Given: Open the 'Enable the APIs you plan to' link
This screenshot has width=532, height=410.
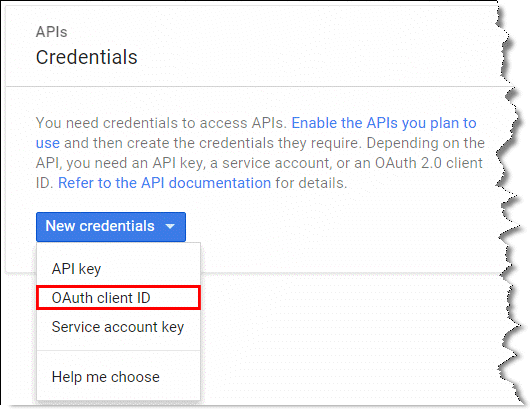Looking at the screenshot, I should coord(384,123).
